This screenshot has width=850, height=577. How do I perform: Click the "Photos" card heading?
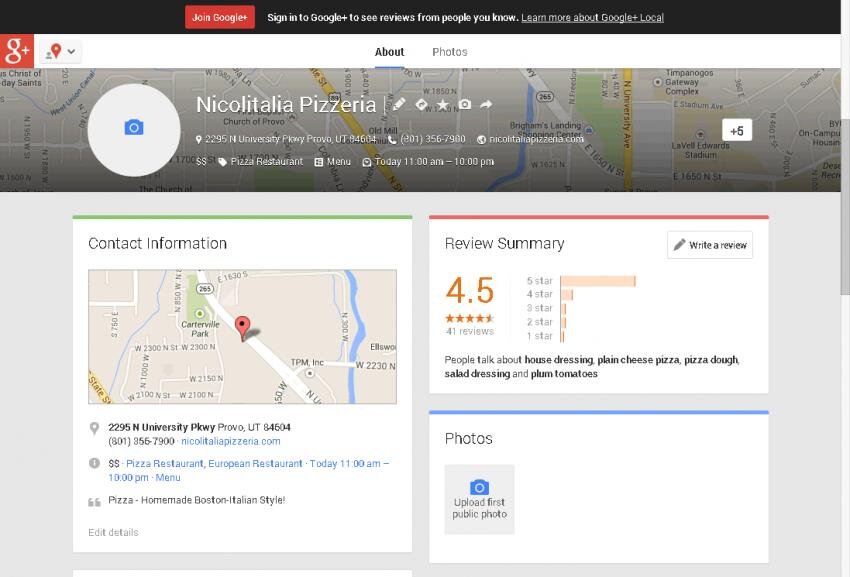tap(468, 439)
